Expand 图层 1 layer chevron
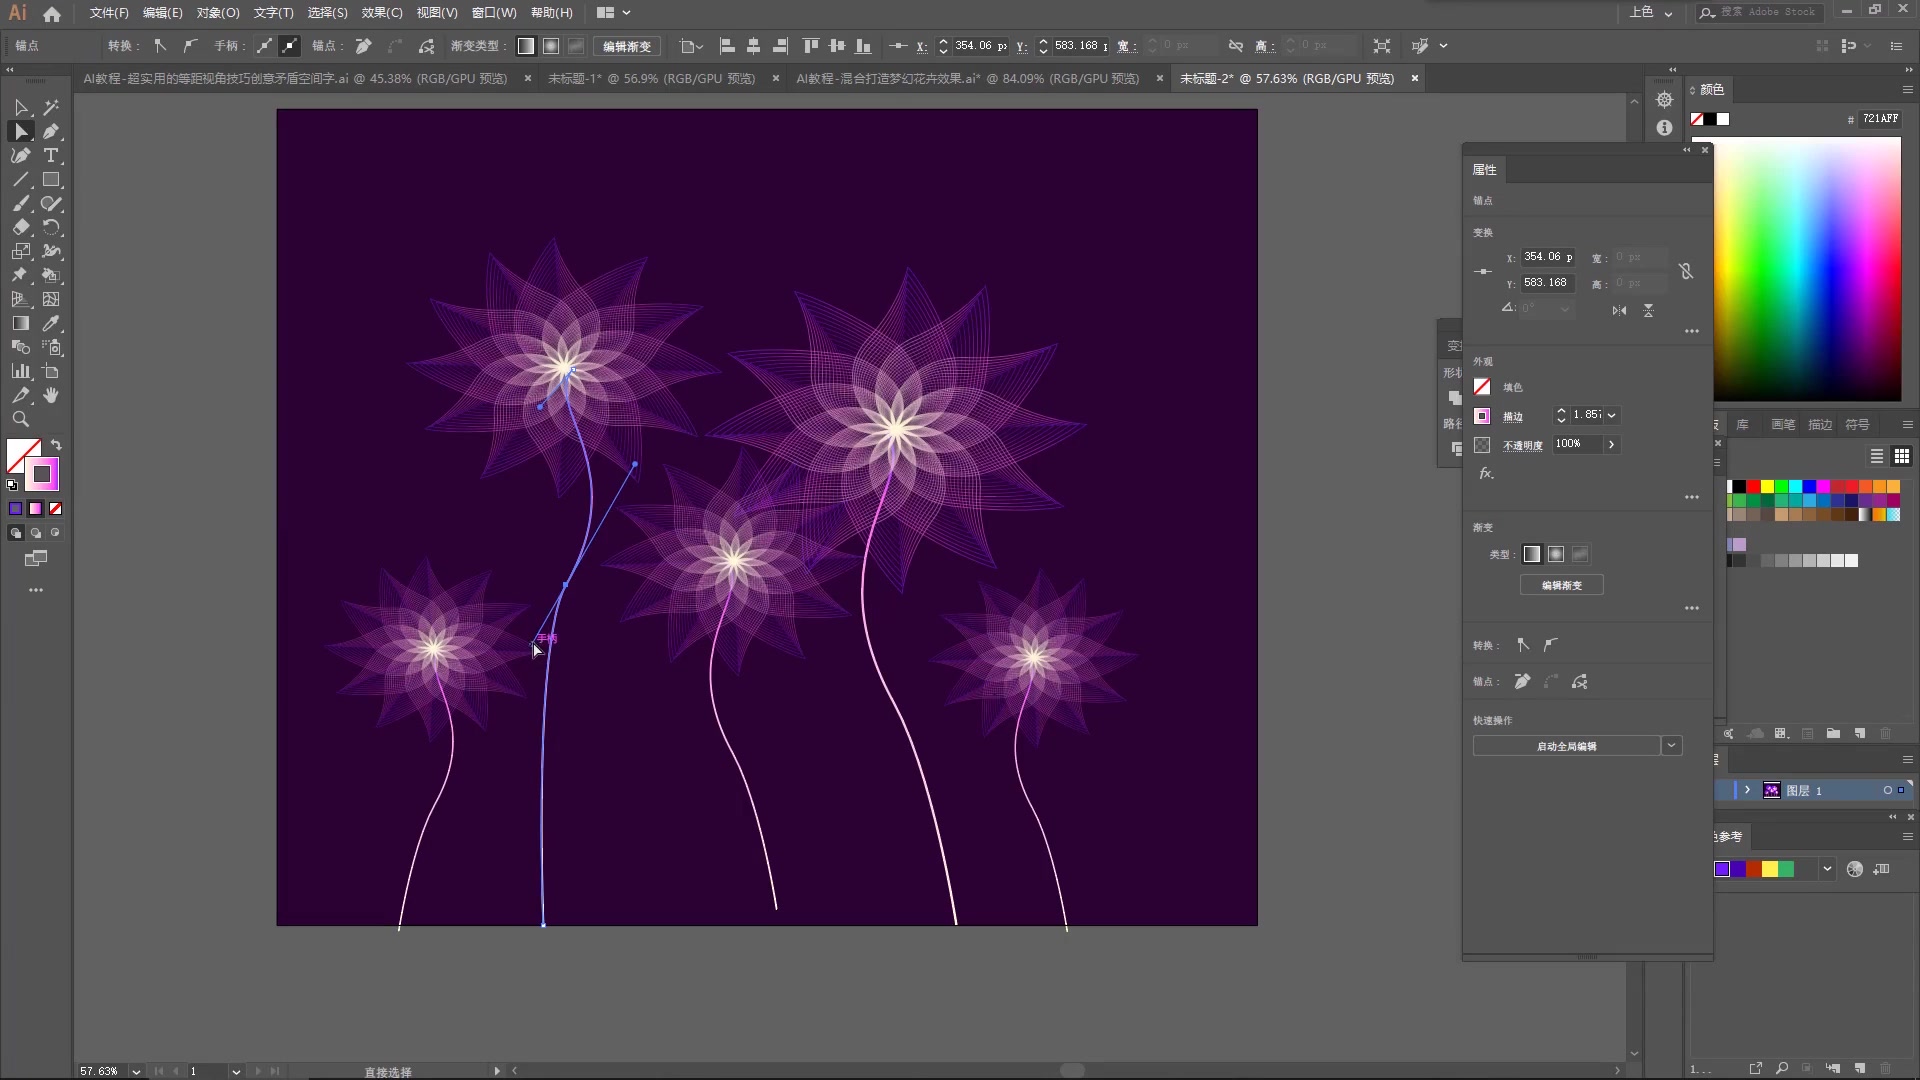 click(1747, 790)
